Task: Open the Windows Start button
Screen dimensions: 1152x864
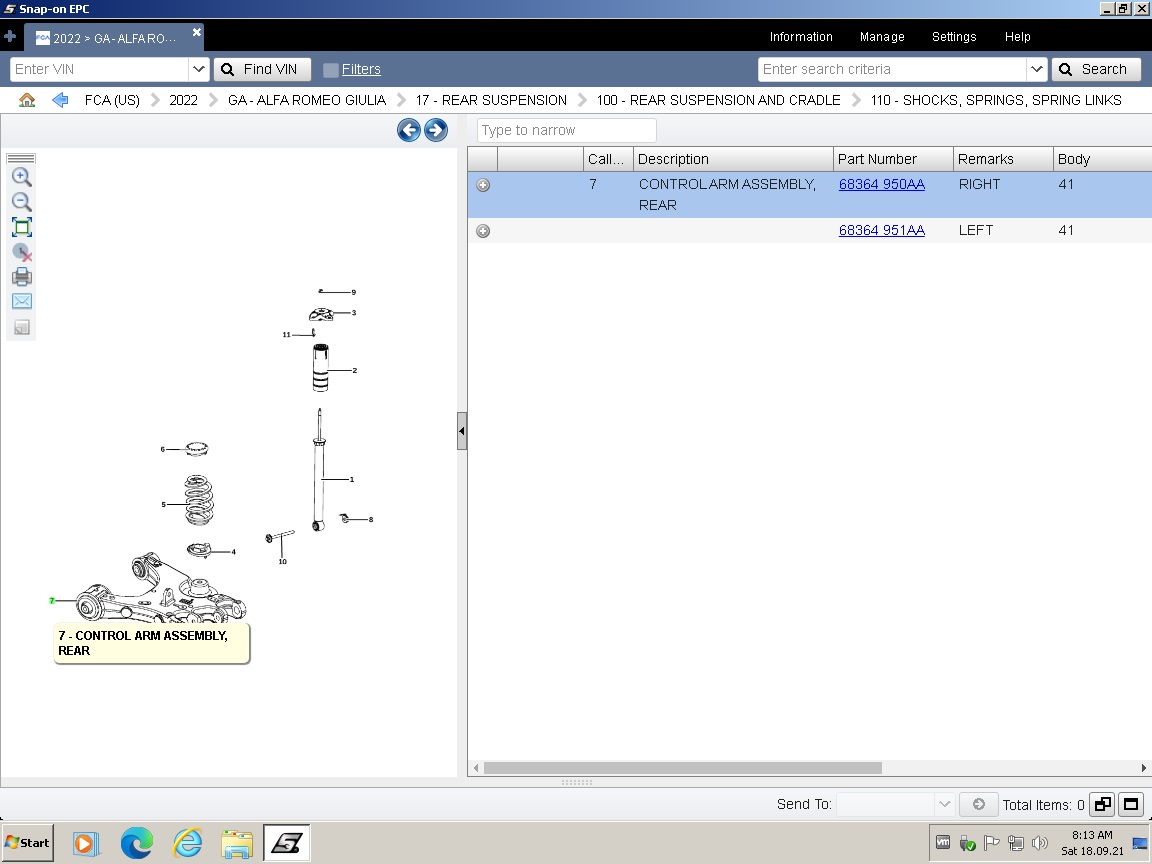Action: coord(28,843)
